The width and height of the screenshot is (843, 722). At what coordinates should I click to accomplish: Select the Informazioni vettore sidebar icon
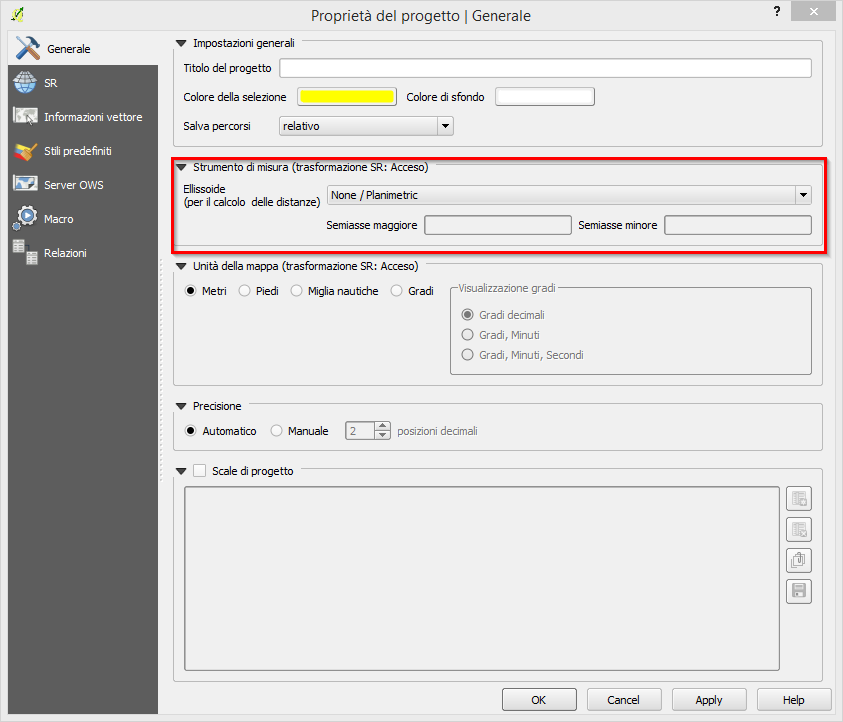click(25, 117)
